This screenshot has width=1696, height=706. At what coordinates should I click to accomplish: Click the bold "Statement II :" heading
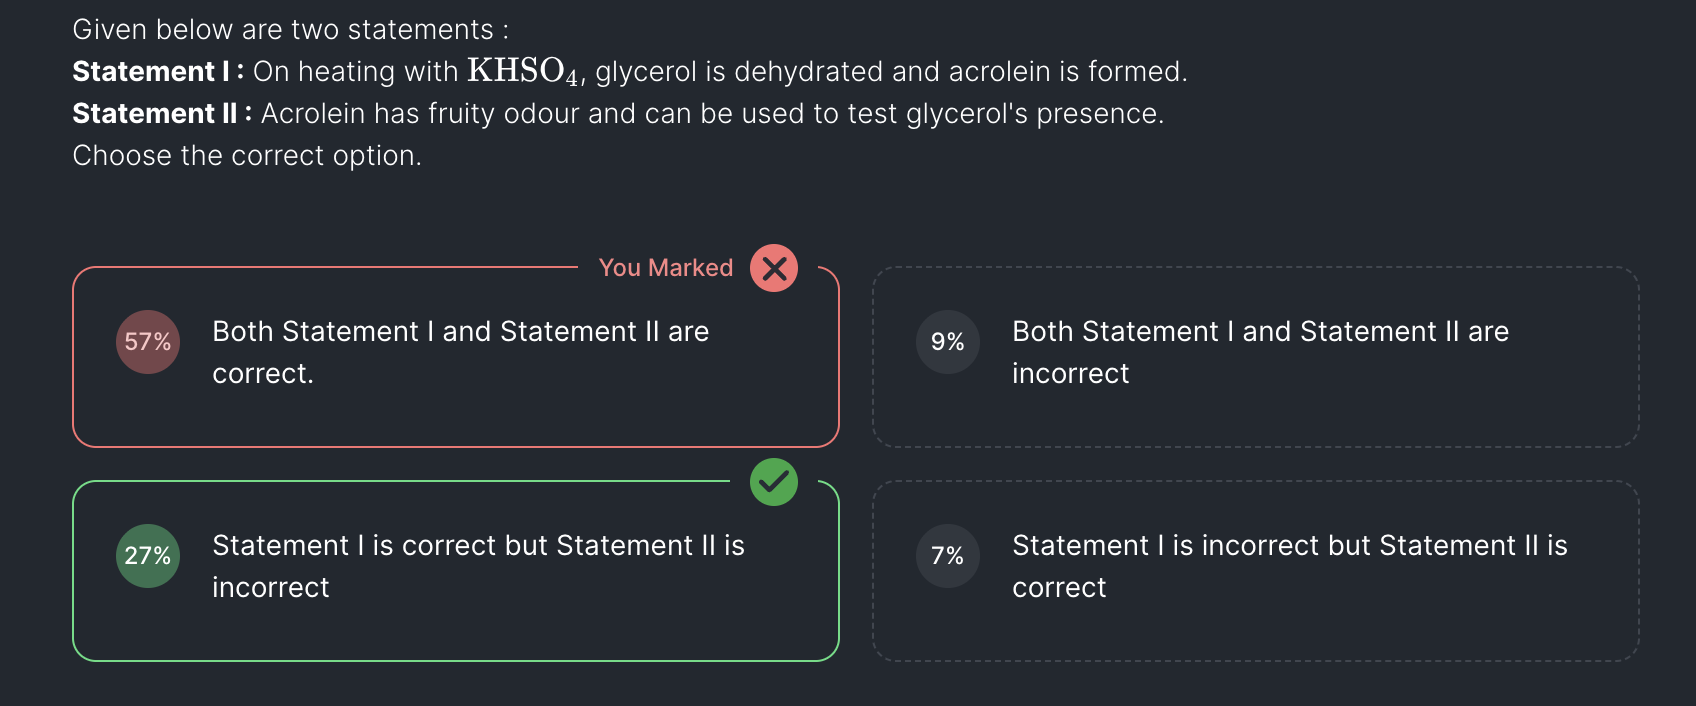(x=162, y=114)
